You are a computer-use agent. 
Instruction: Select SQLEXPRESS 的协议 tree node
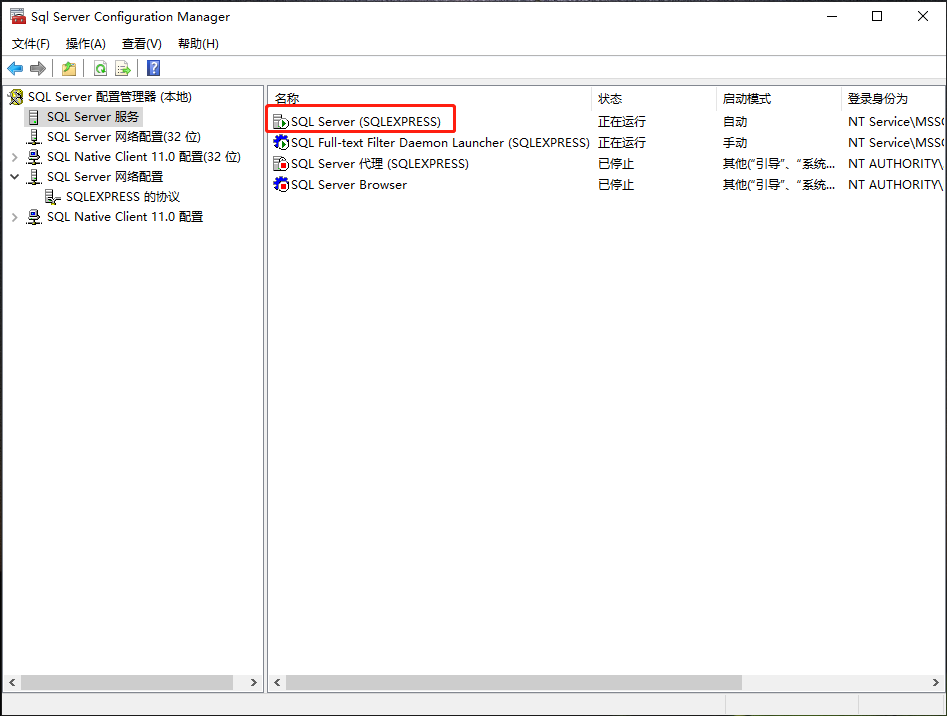click(x=123, y=197)
